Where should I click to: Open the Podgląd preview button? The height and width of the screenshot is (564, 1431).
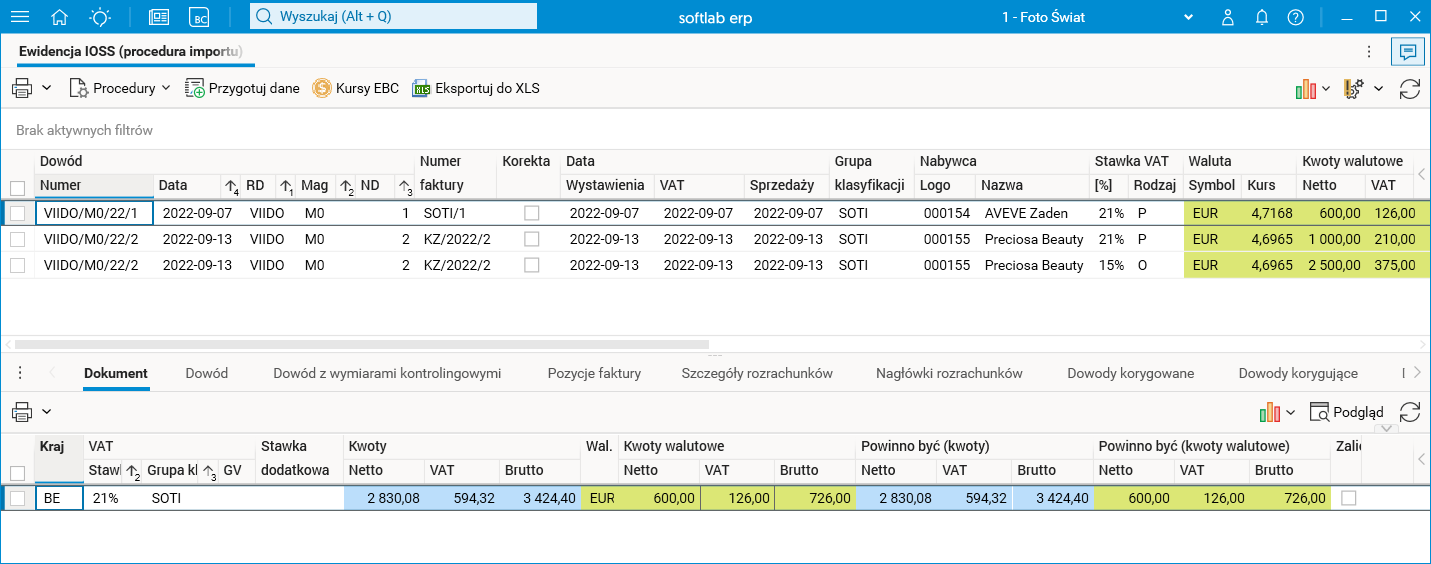pyautogui.click(x=1346, y=412)
